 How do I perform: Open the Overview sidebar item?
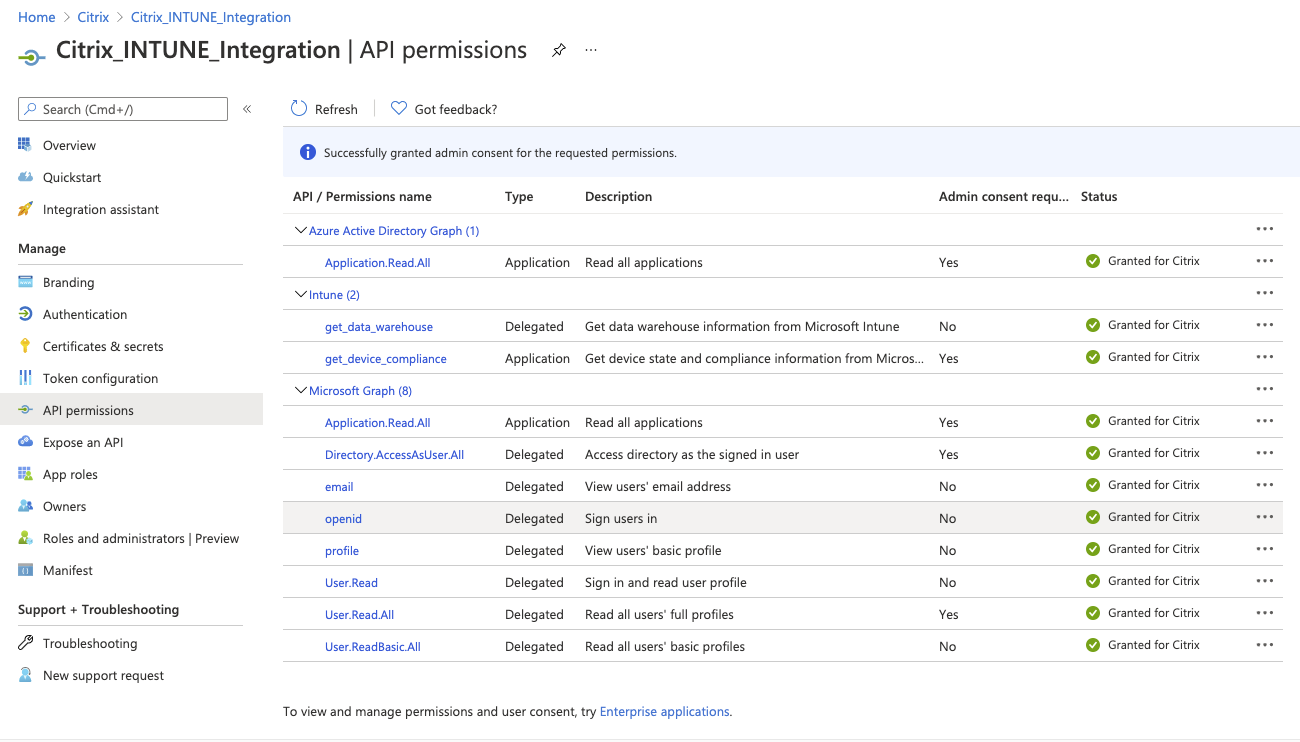(69, 145)
